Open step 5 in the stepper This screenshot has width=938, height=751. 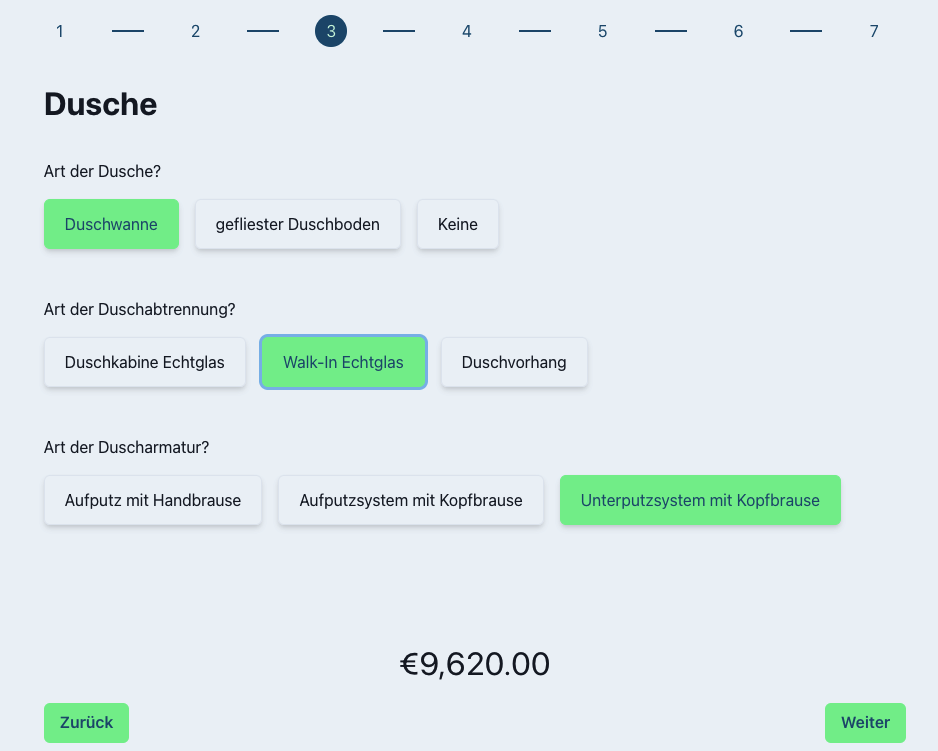pyautogui.click(x=602, y=31)
